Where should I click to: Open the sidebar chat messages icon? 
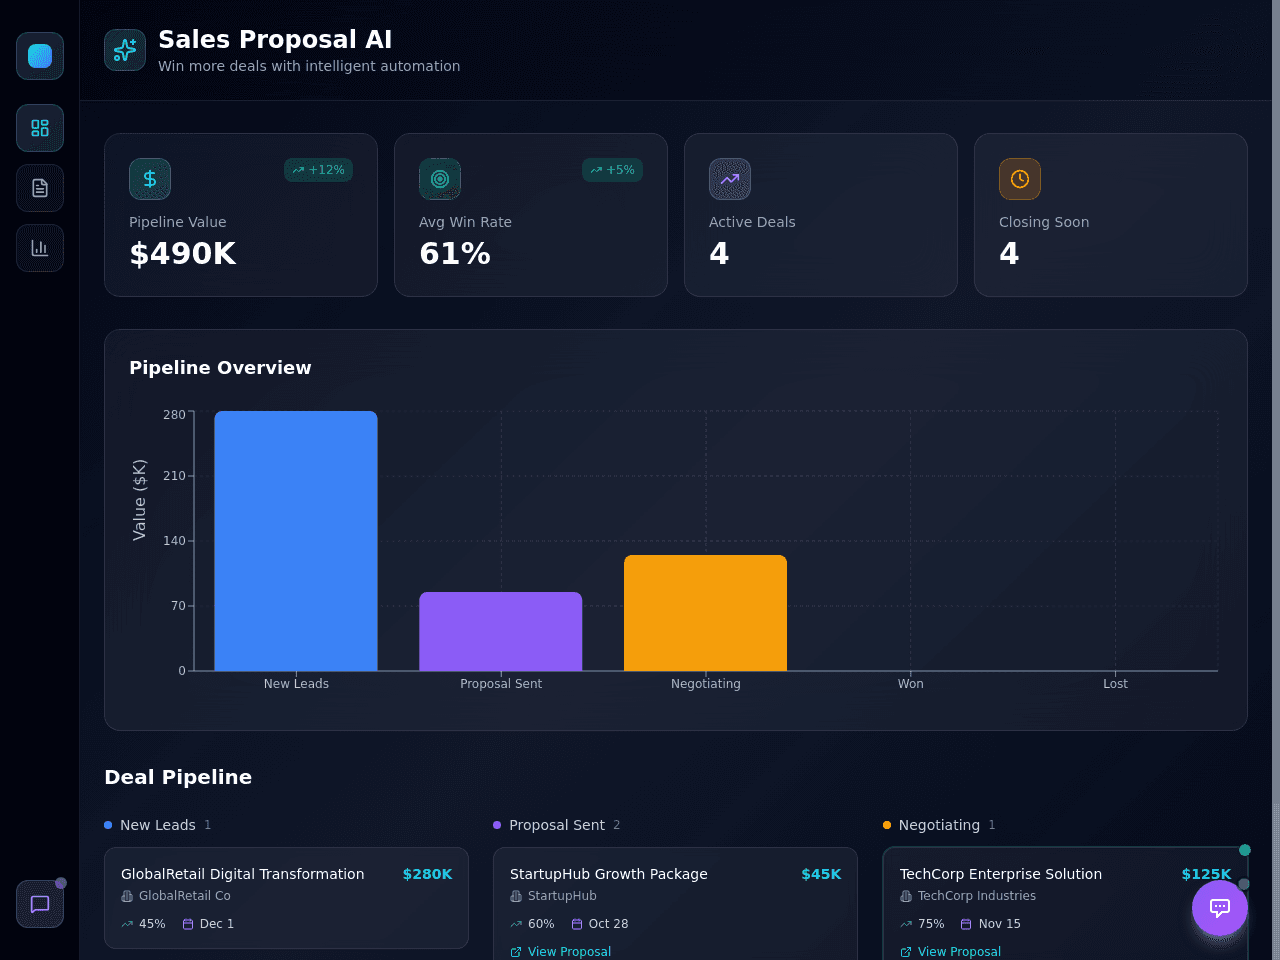[x=40, y=904]
